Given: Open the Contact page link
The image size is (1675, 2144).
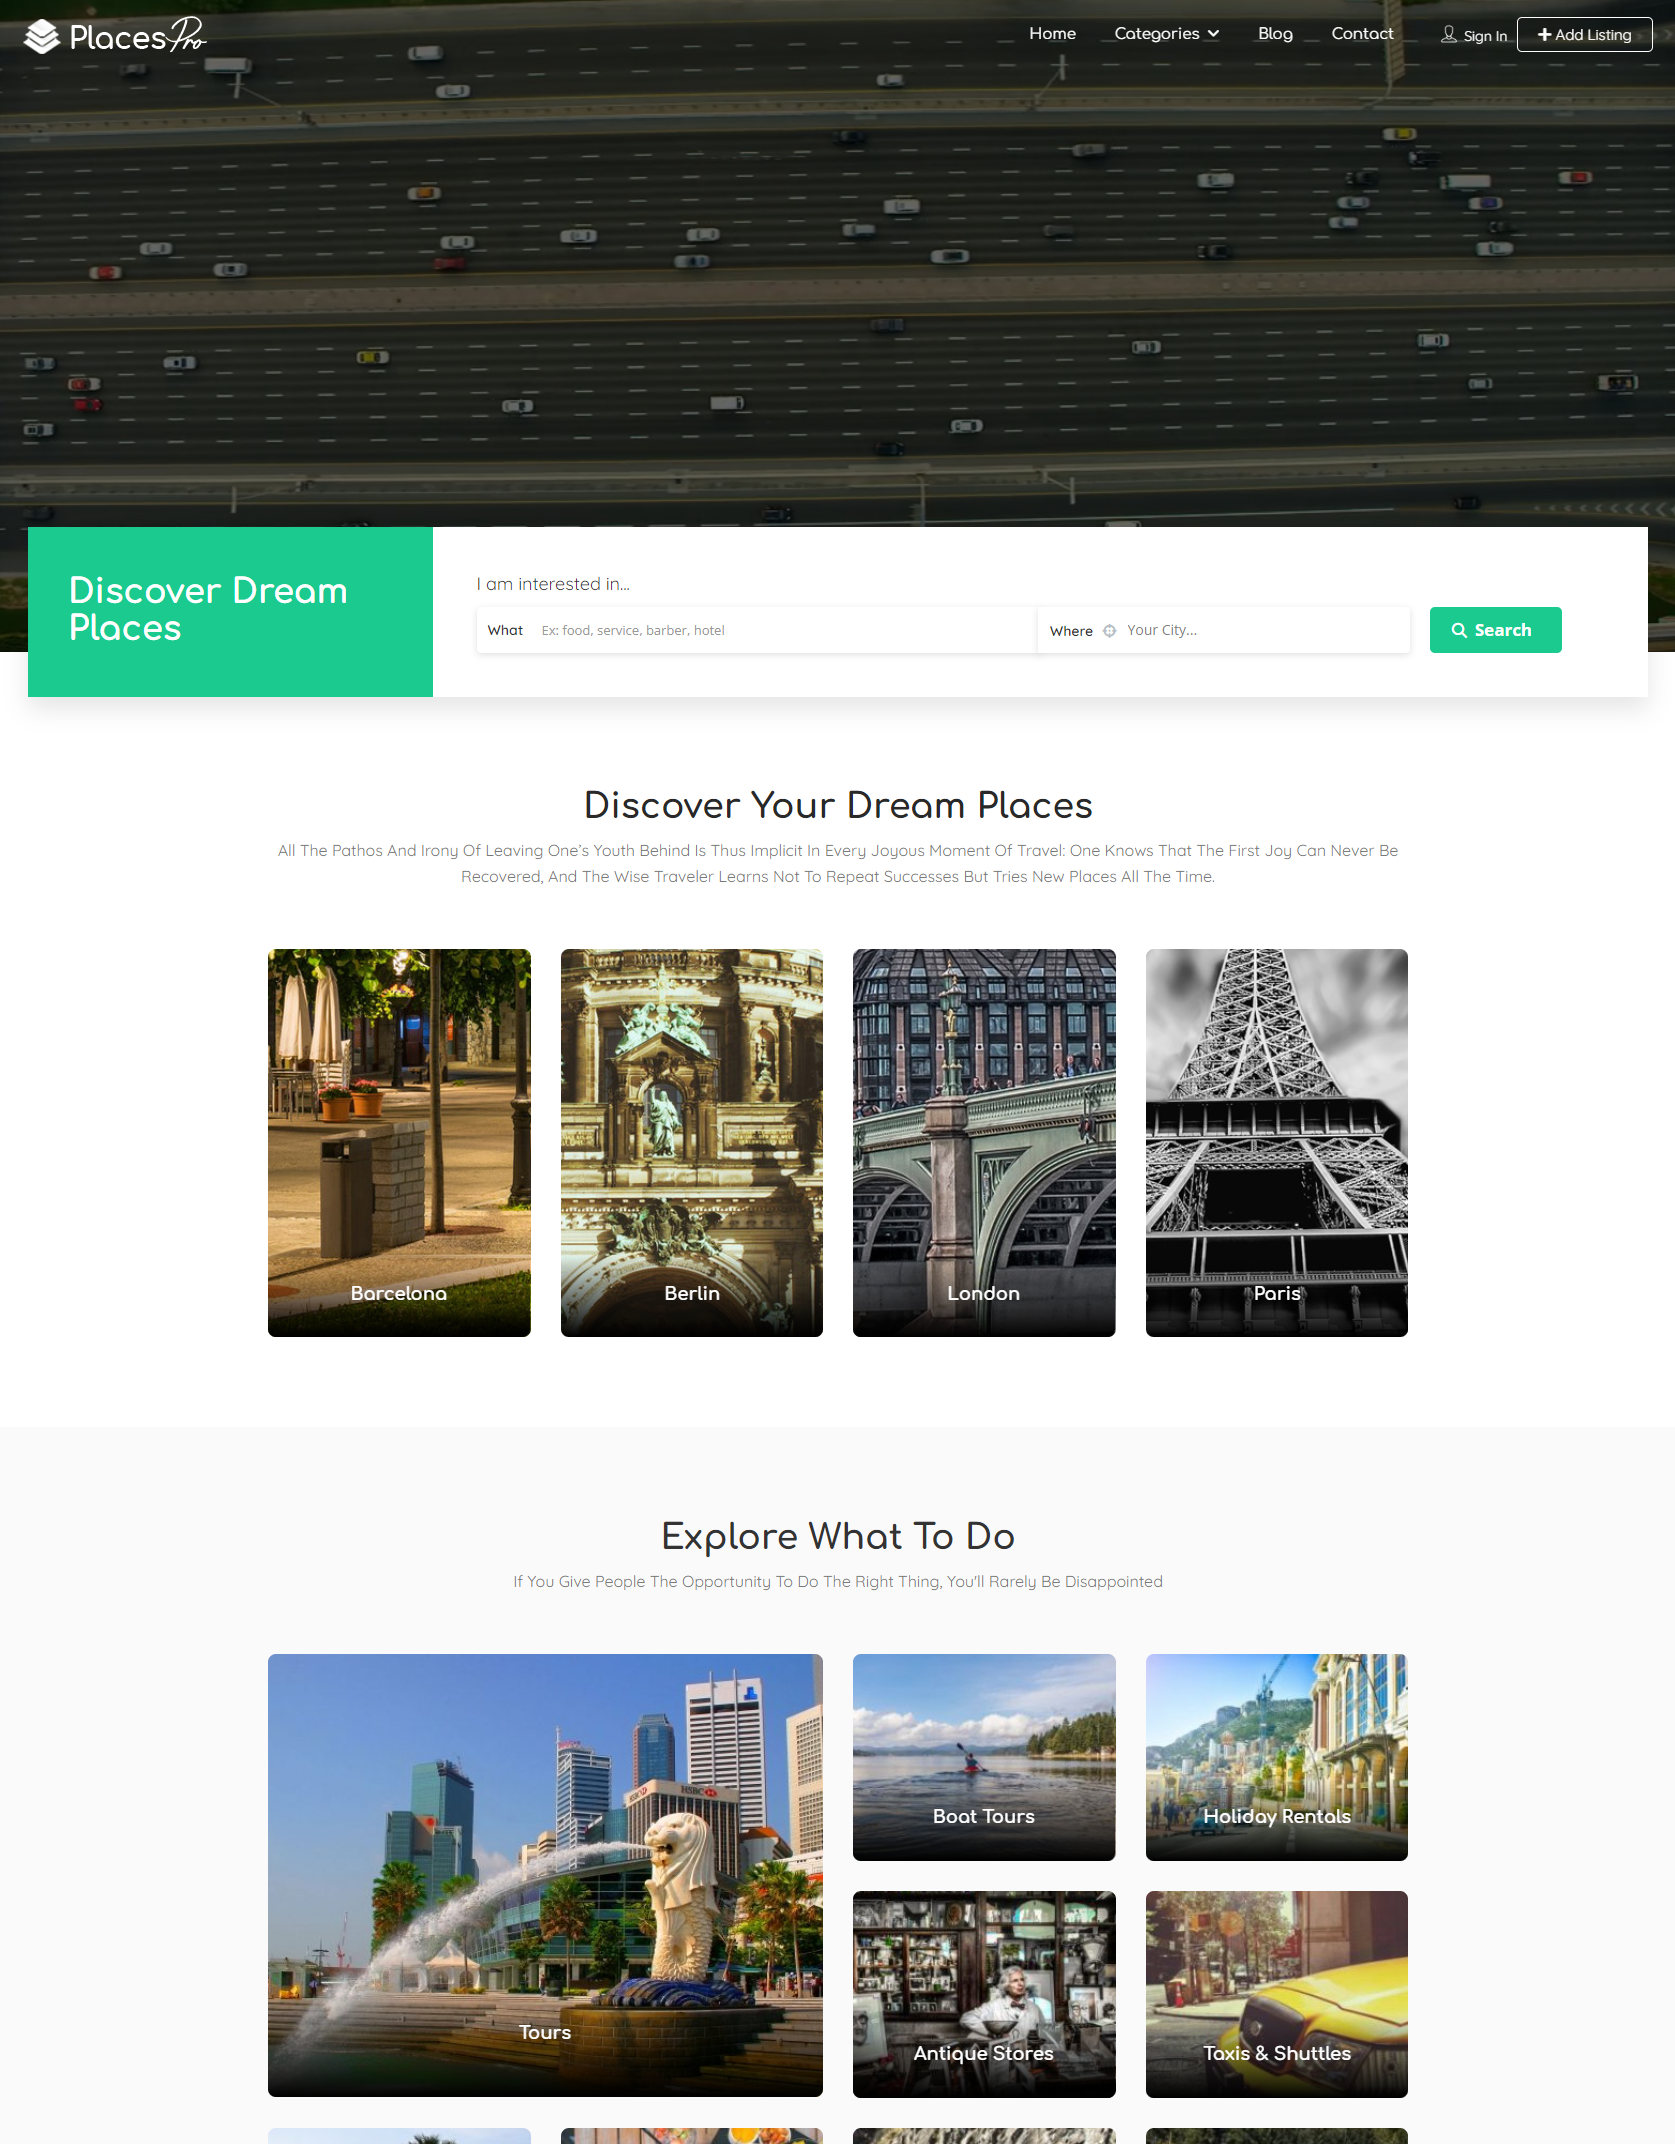Looking at the screenshot, I should (1362, 34).
